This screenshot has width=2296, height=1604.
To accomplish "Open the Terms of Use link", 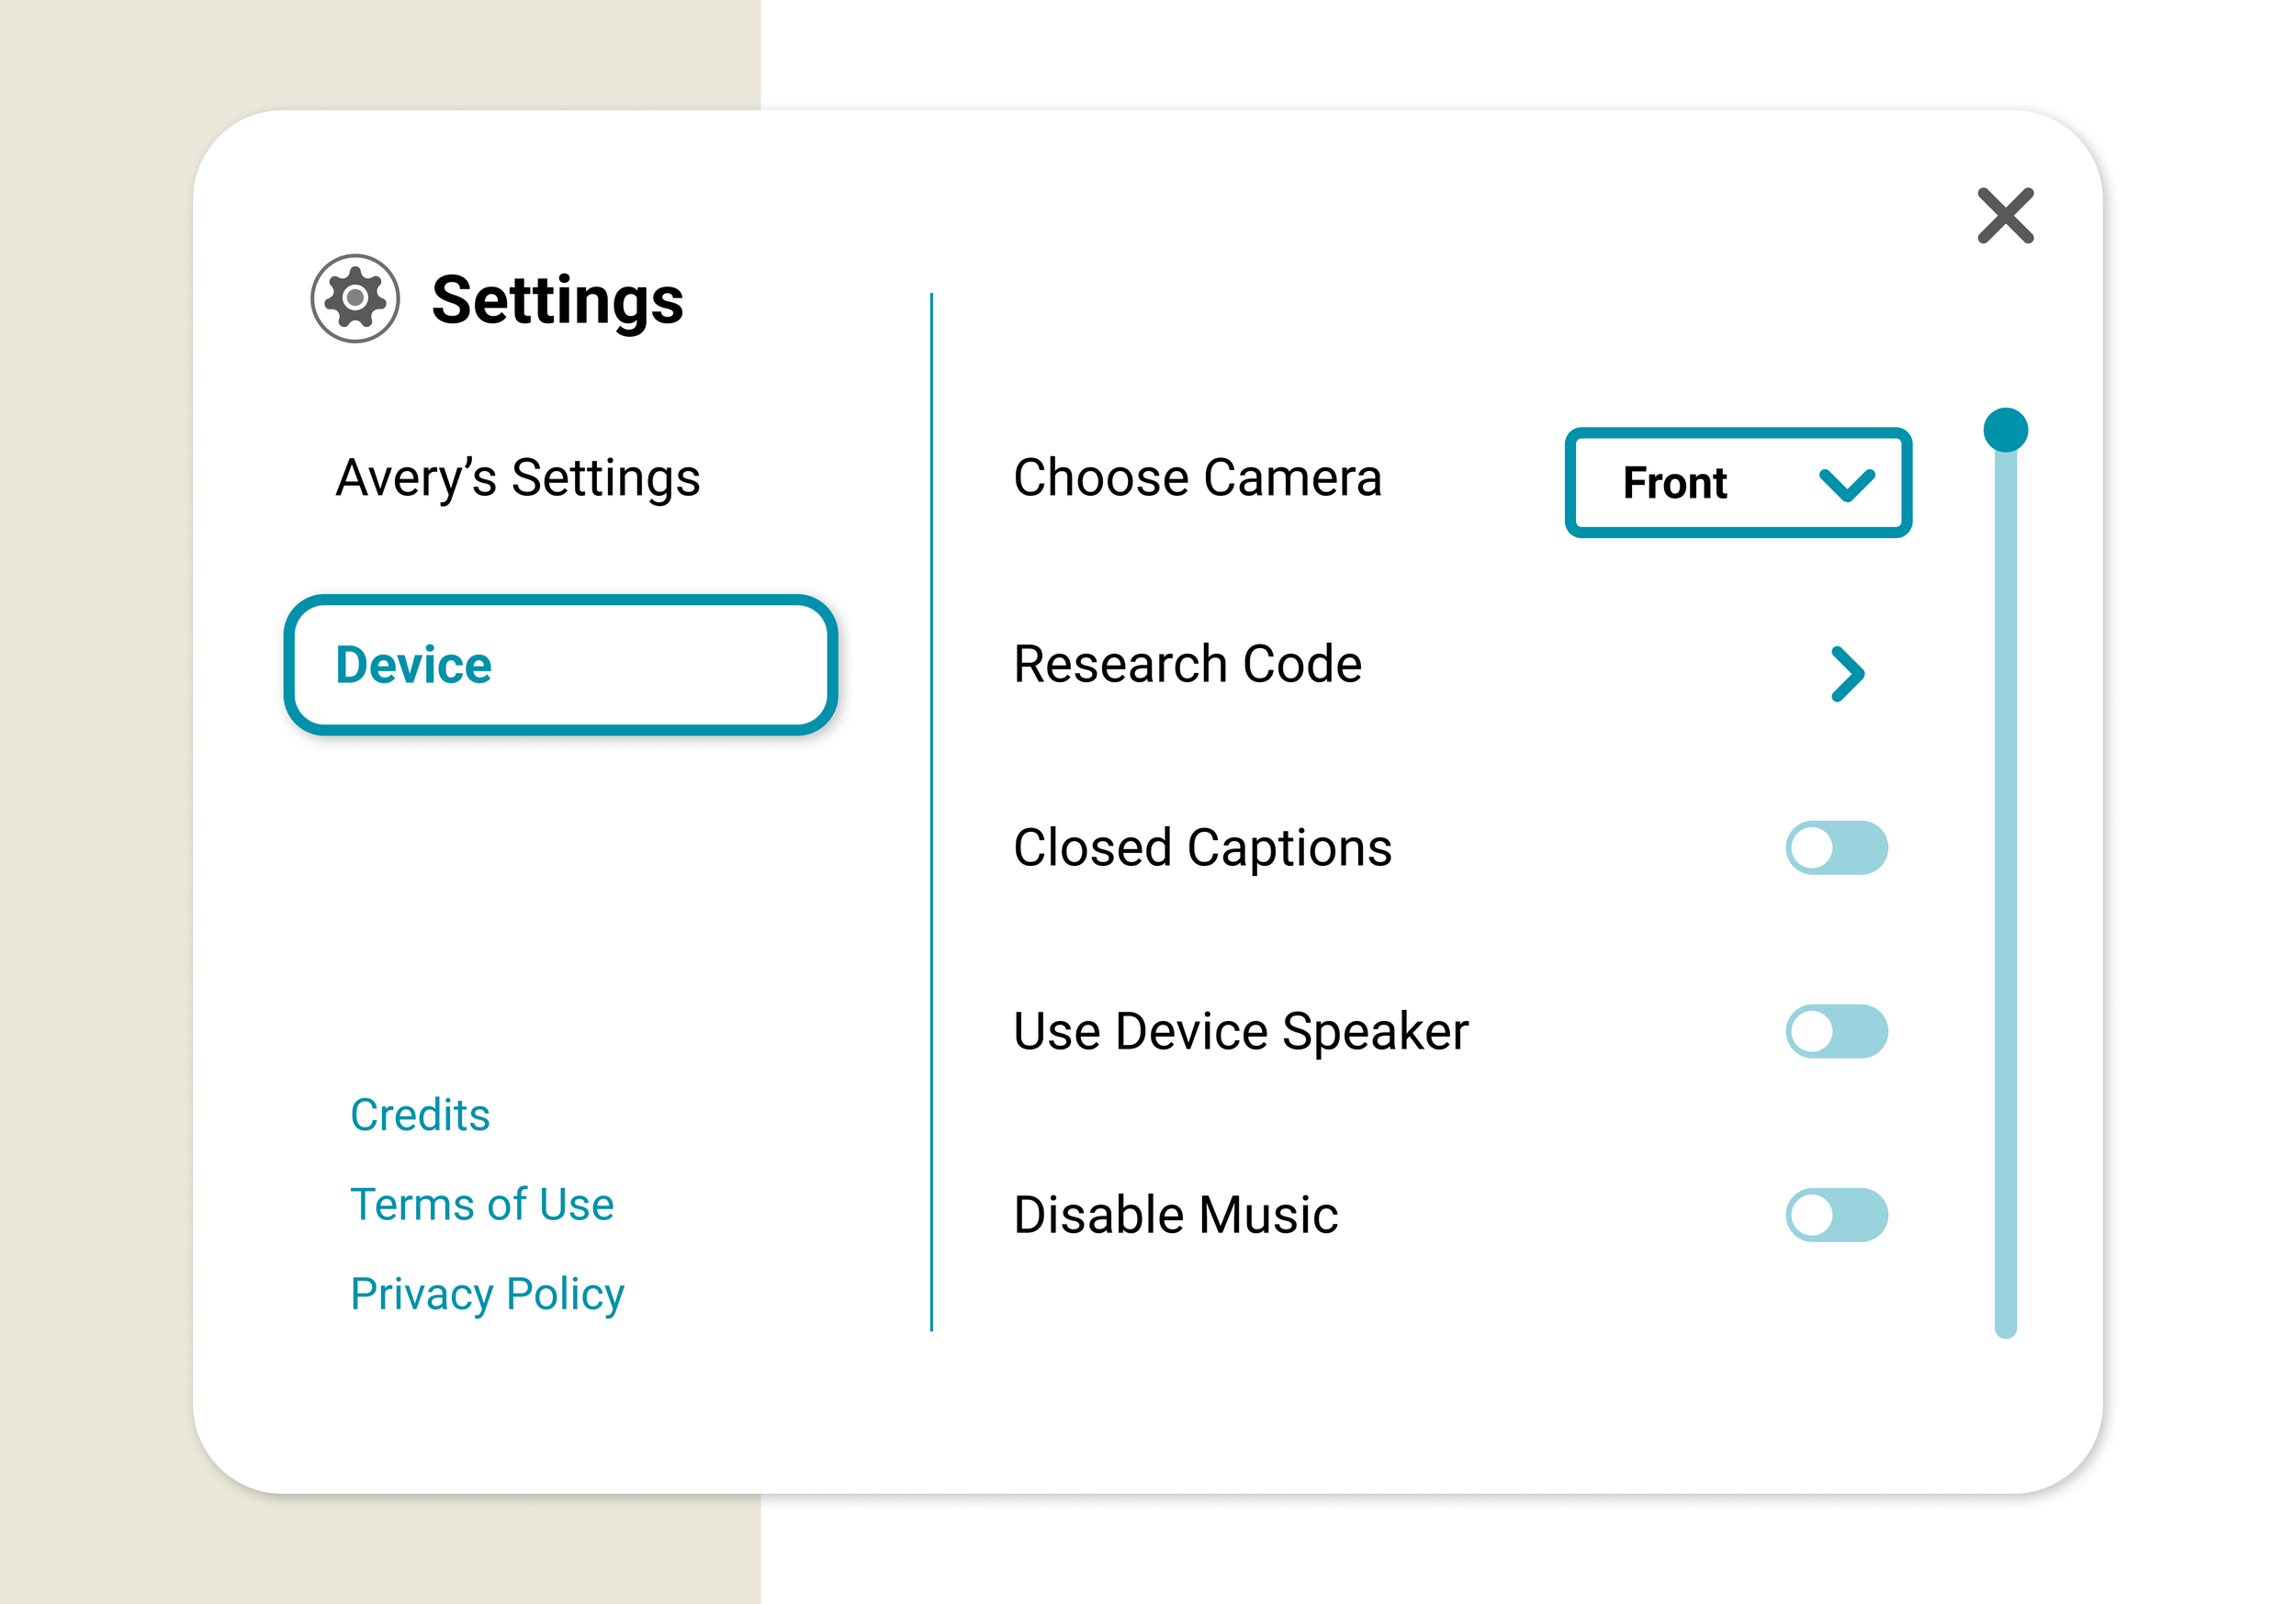I will (x=482, y=1204).
